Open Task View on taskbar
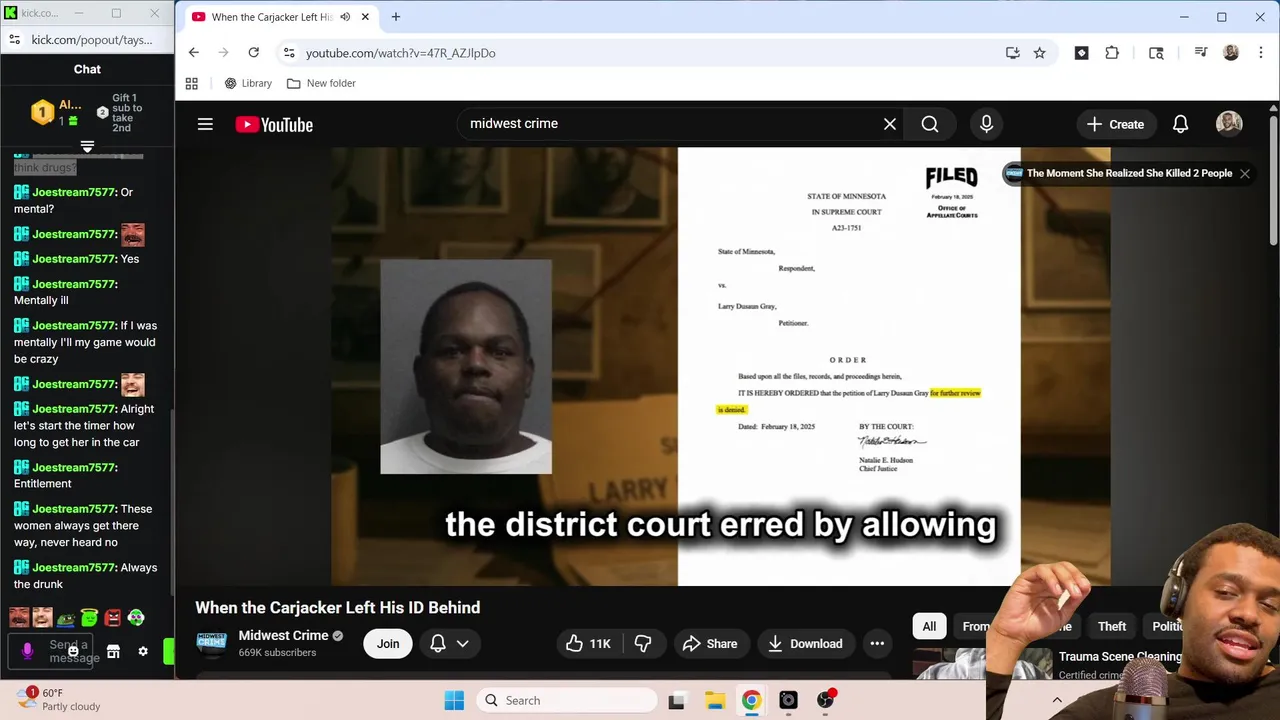 pyautogui.click(x=677, y=701)
